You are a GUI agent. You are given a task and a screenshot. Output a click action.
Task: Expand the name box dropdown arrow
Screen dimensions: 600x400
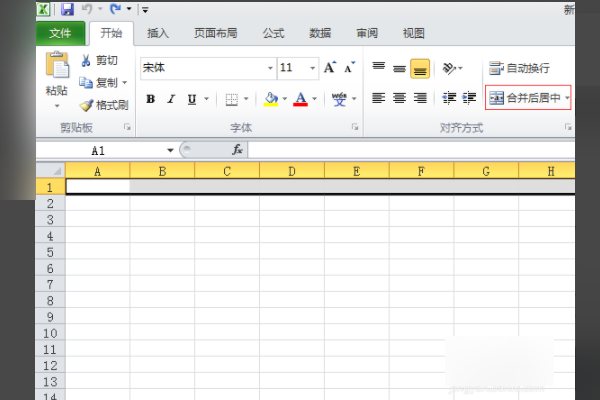tap(170, 150)
